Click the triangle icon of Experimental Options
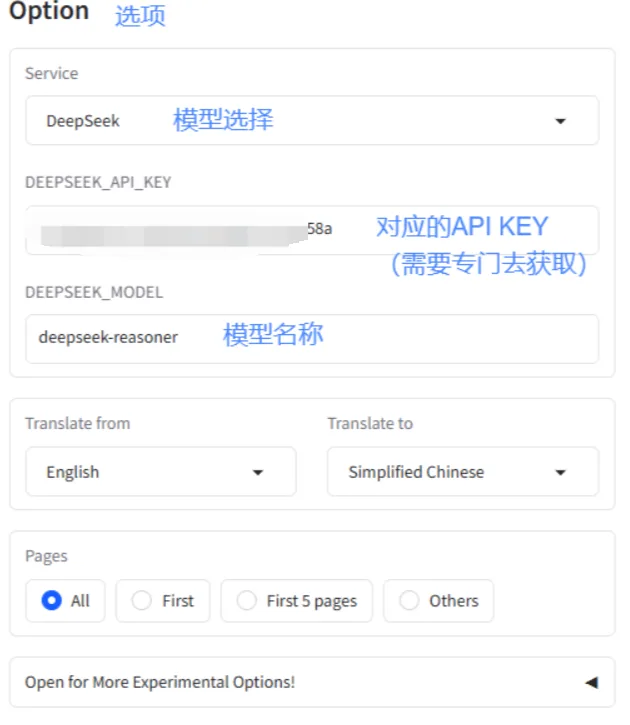 pos(592,682)
